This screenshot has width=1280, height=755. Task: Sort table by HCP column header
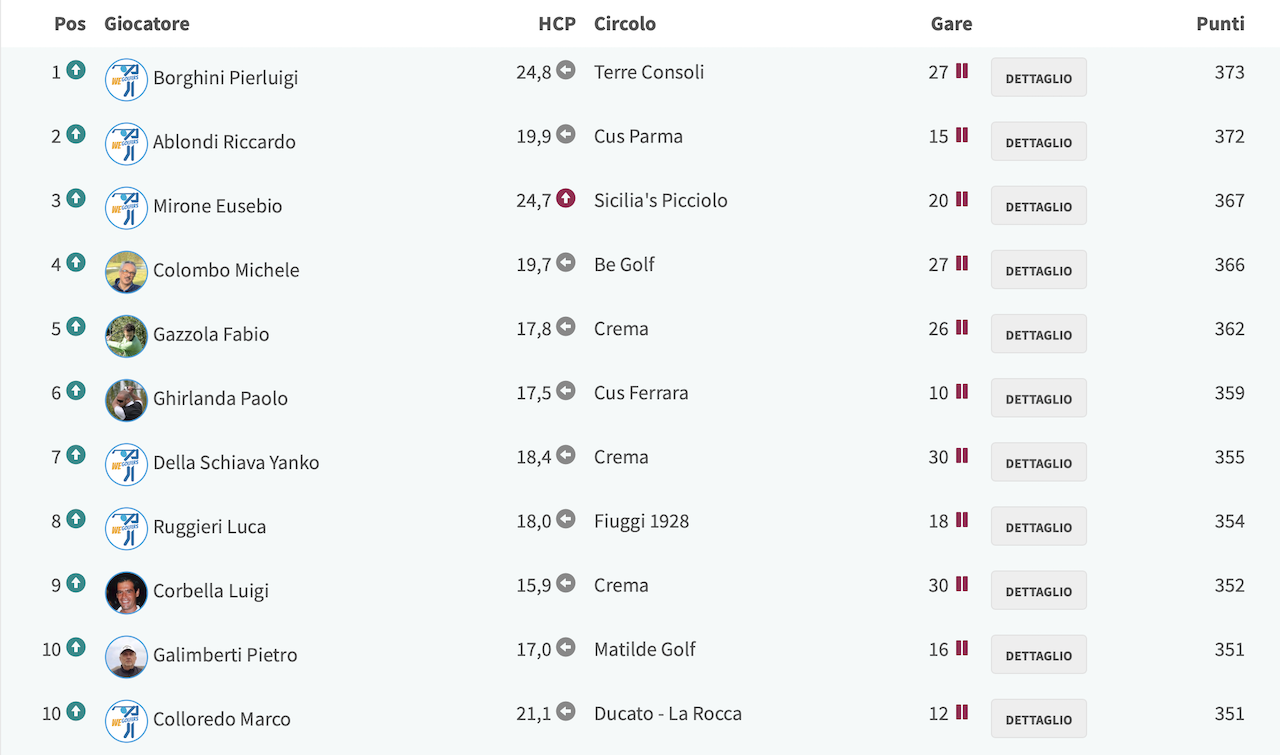tap(557, 23)
